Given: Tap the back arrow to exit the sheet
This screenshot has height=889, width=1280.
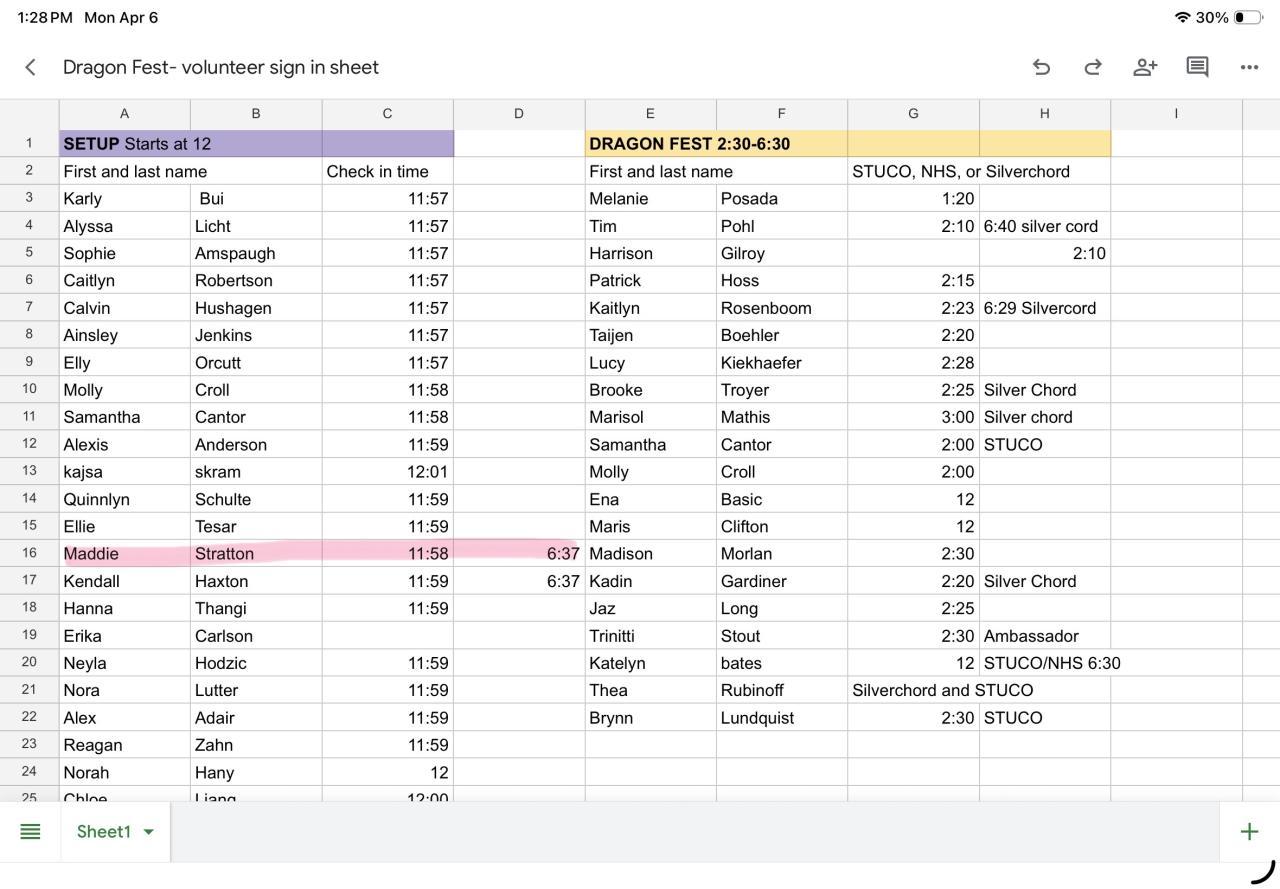Looking at the screenshot, I should (30, 67).
